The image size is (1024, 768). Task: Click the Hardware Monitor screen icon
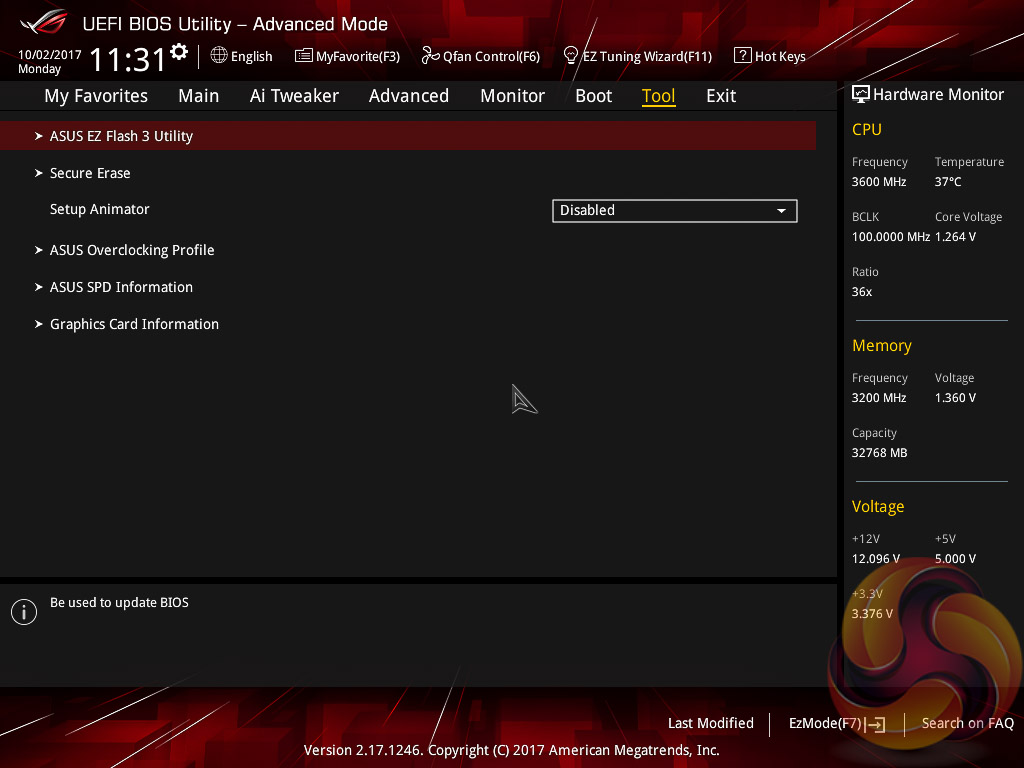coord(860,95)
